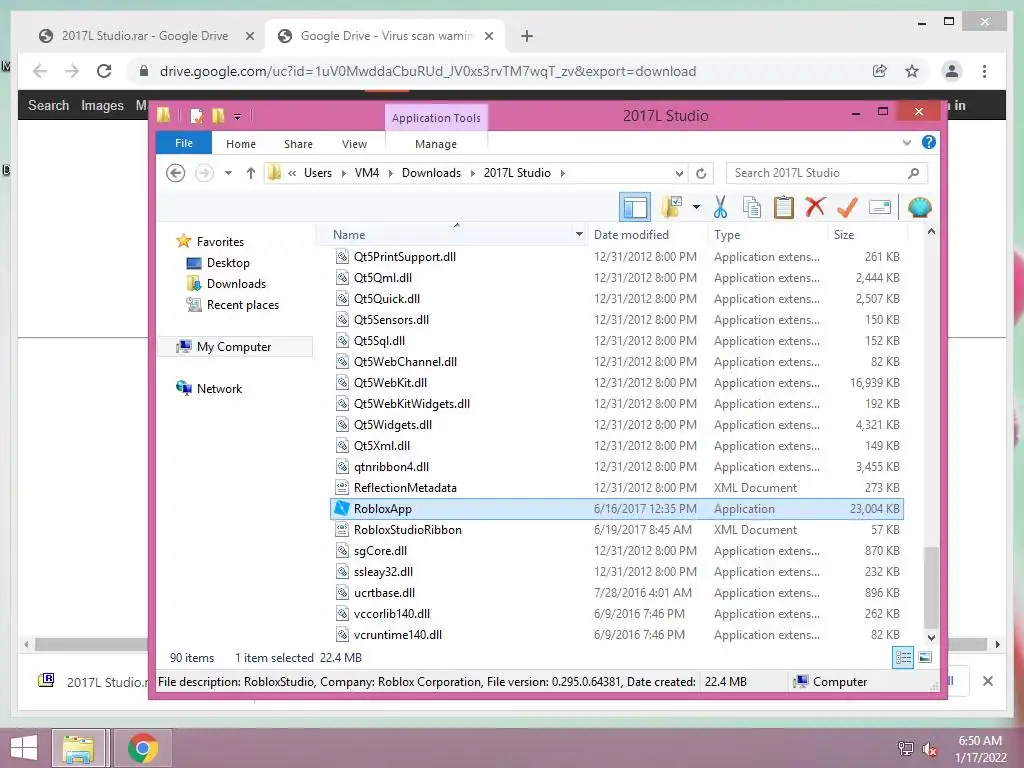Screen dimensions: 1024x768
Task: Expand the Explorer ribbon chevron
Action: click(906, 142)
